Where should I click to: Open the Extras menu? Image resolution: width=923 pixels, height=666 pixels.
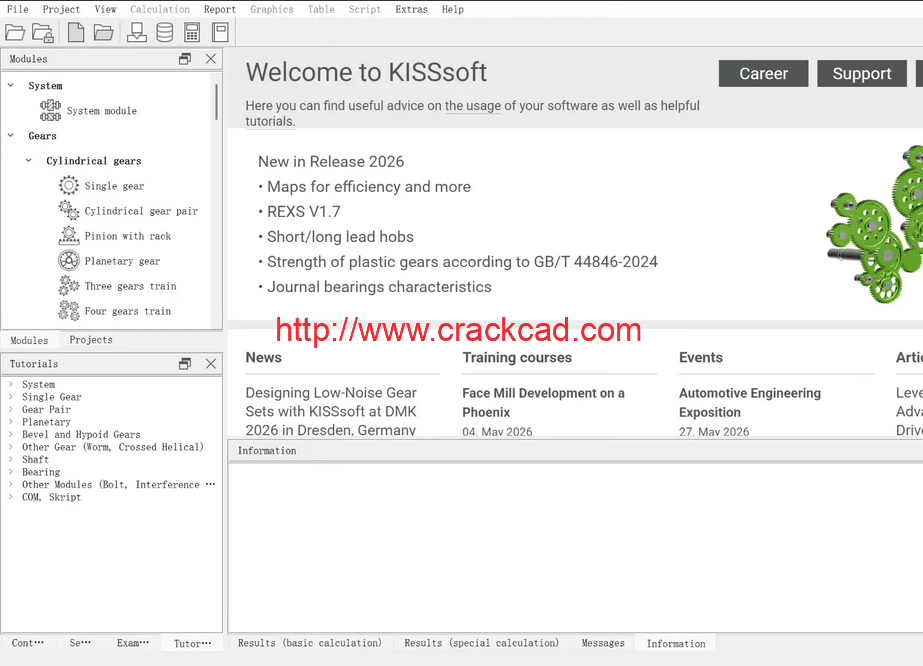(411, 9)
